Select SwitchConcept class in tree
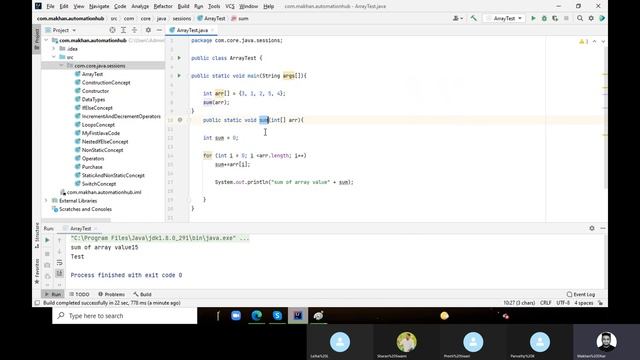Screen dimensions: 640x360 click(99, 184)
